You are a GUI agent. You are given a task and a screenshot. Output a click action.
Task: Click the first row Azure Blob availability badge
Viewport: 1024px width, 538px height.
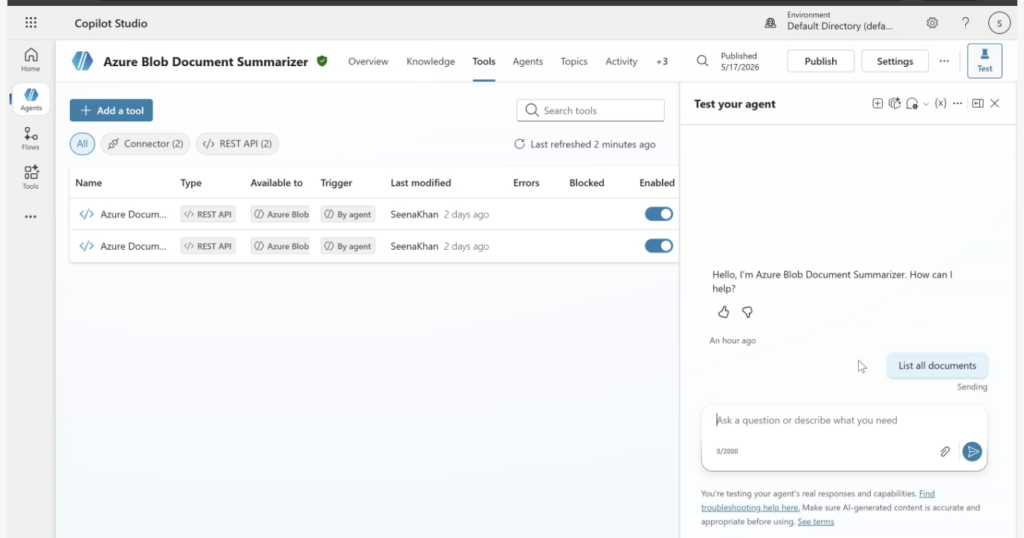click(281, 214)
